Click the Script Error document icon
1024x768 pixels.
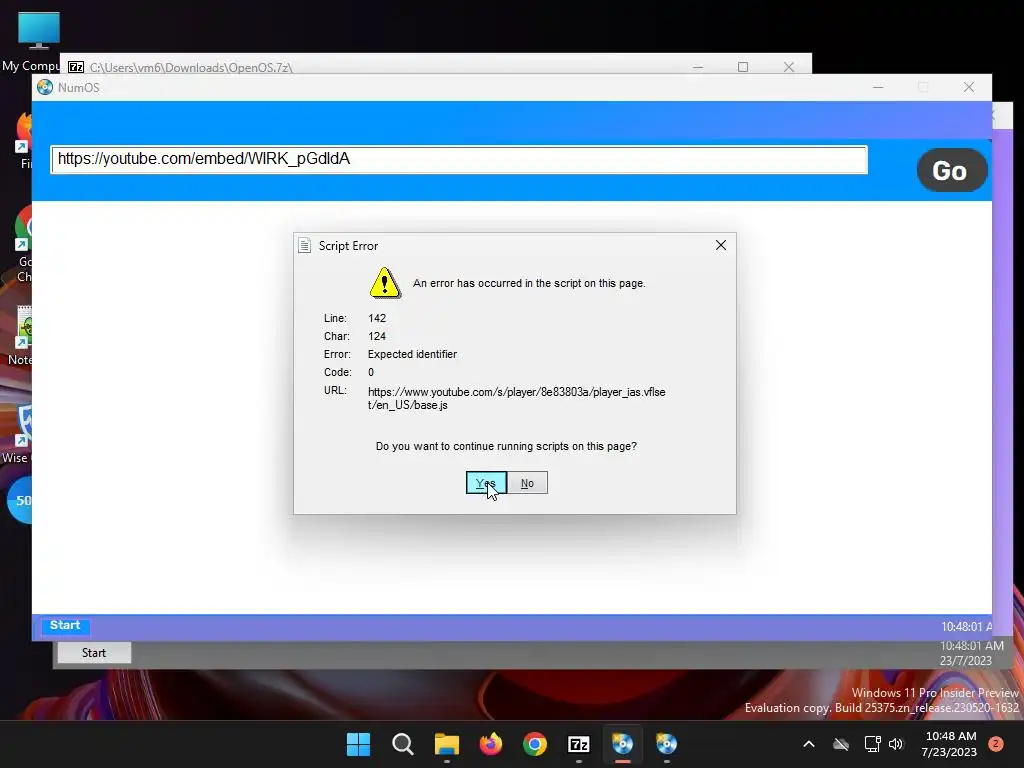click(304, 246)
